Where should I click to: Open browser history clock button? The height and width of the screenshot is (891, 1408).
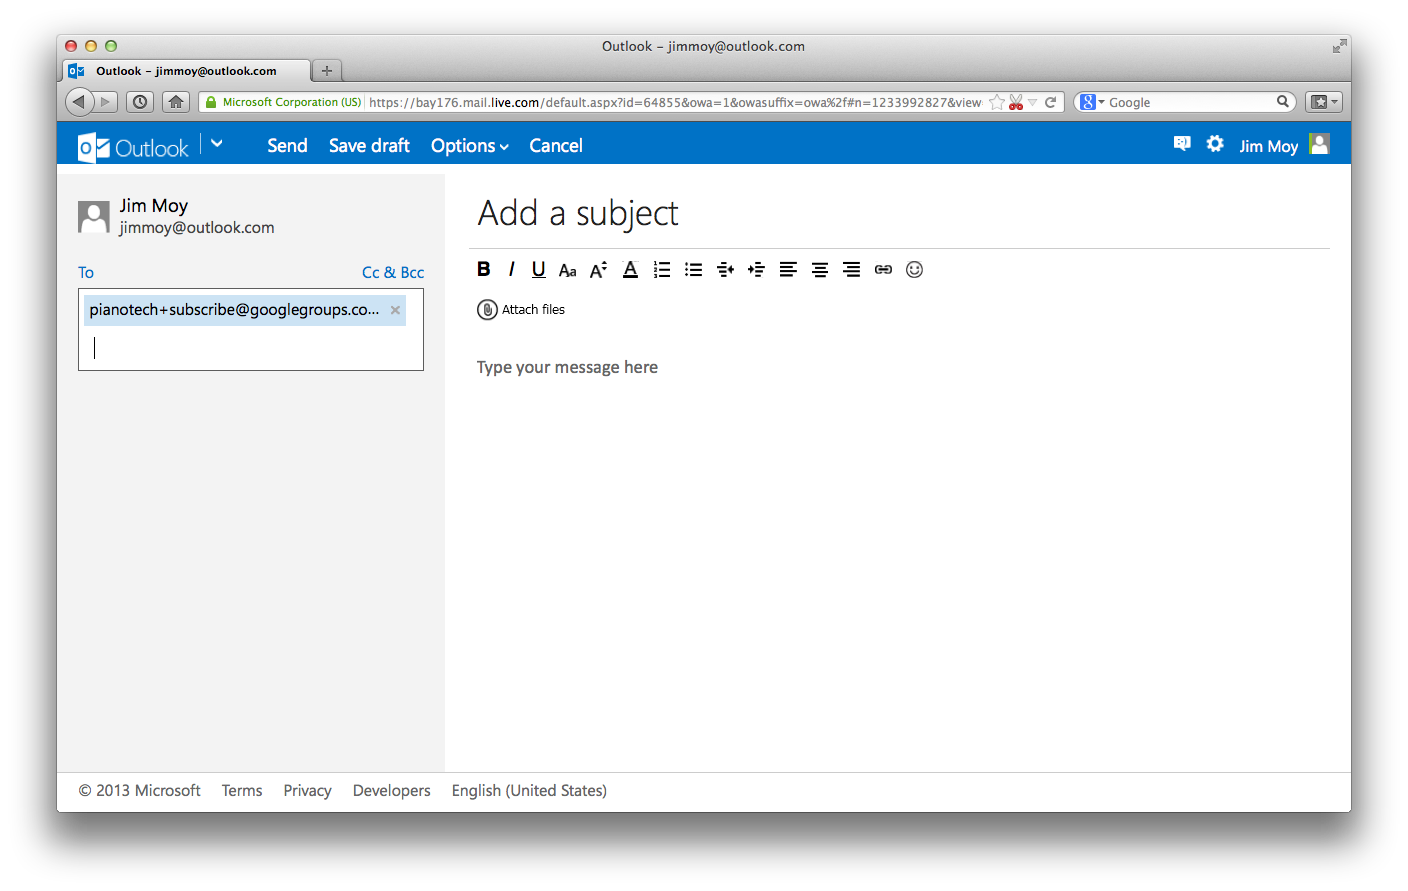click(140, 102)
